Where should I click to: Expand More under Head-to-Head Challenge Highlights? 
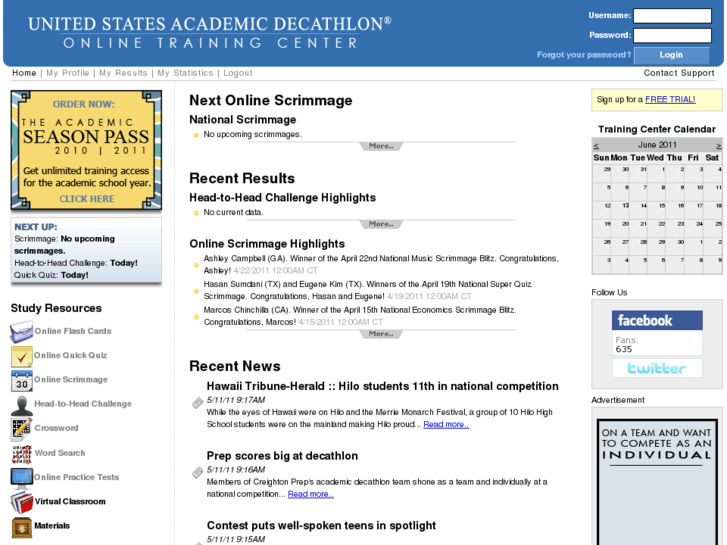point(381,224)
